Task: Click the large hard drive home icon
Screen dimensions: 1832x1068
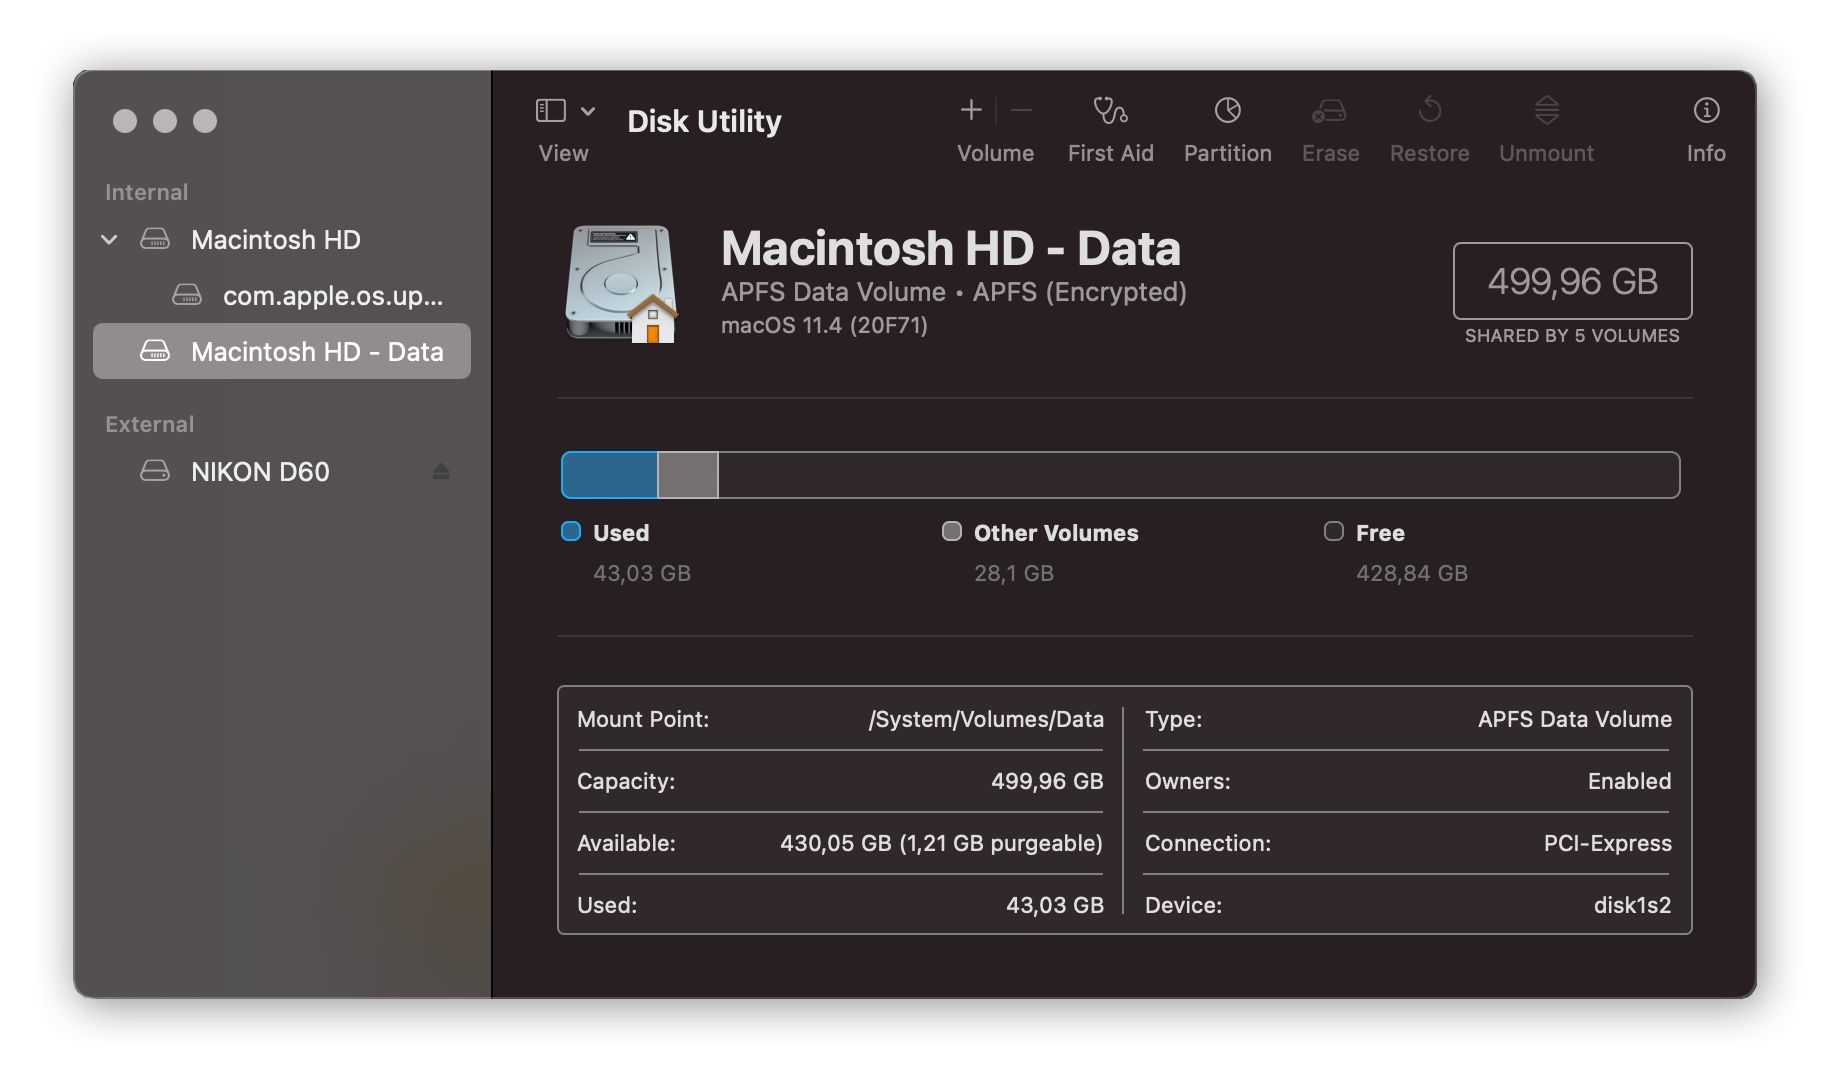Action: click(x=622, y=284)
